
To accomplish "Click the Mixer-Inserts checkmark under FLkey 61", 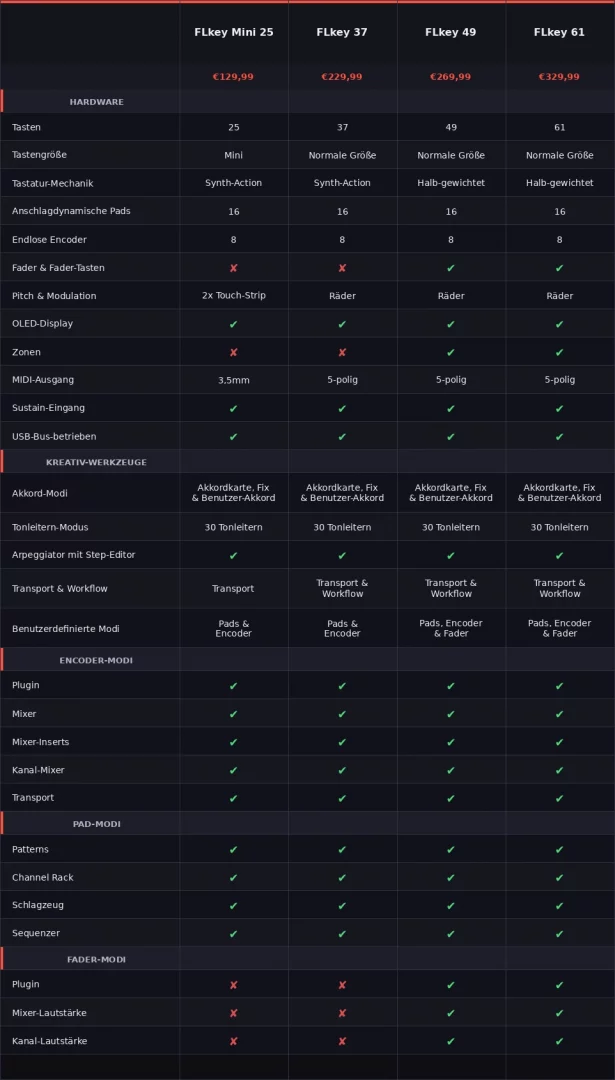I will coord(559,742).
